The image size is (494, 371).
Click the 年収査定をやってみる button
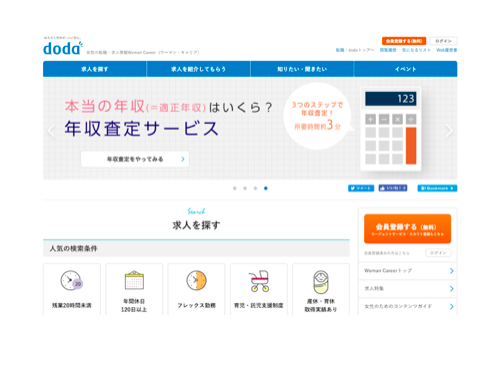(x=135, y=159)
